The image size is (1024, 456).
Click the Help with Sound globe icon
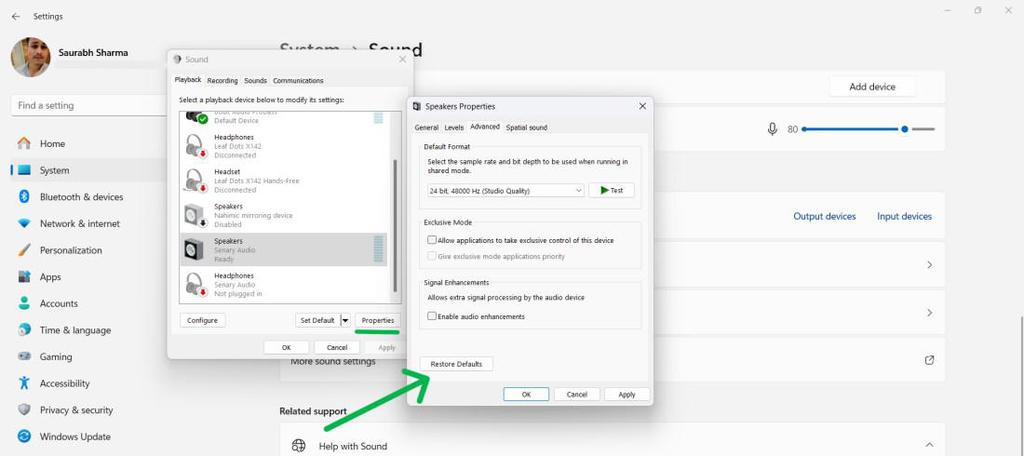pos(298,446)
